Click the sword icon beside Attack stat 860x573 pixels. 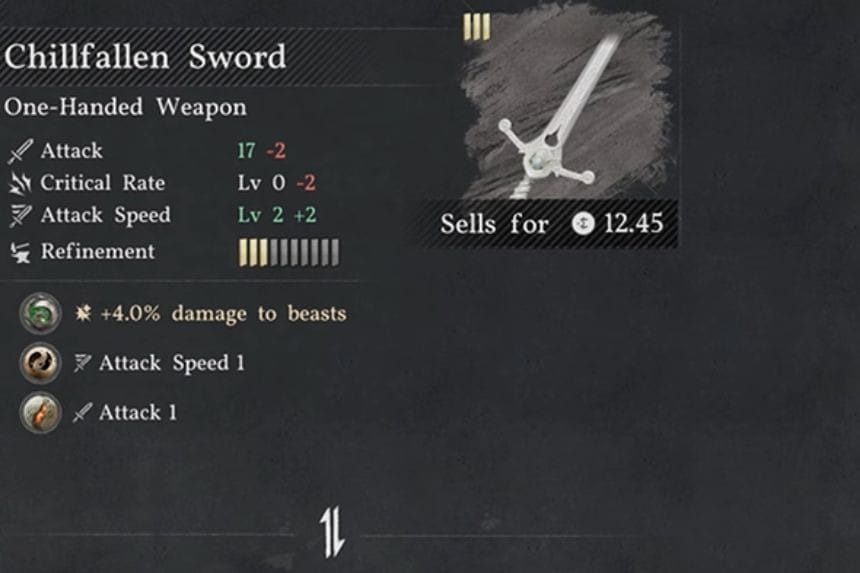tap(20, 151)
